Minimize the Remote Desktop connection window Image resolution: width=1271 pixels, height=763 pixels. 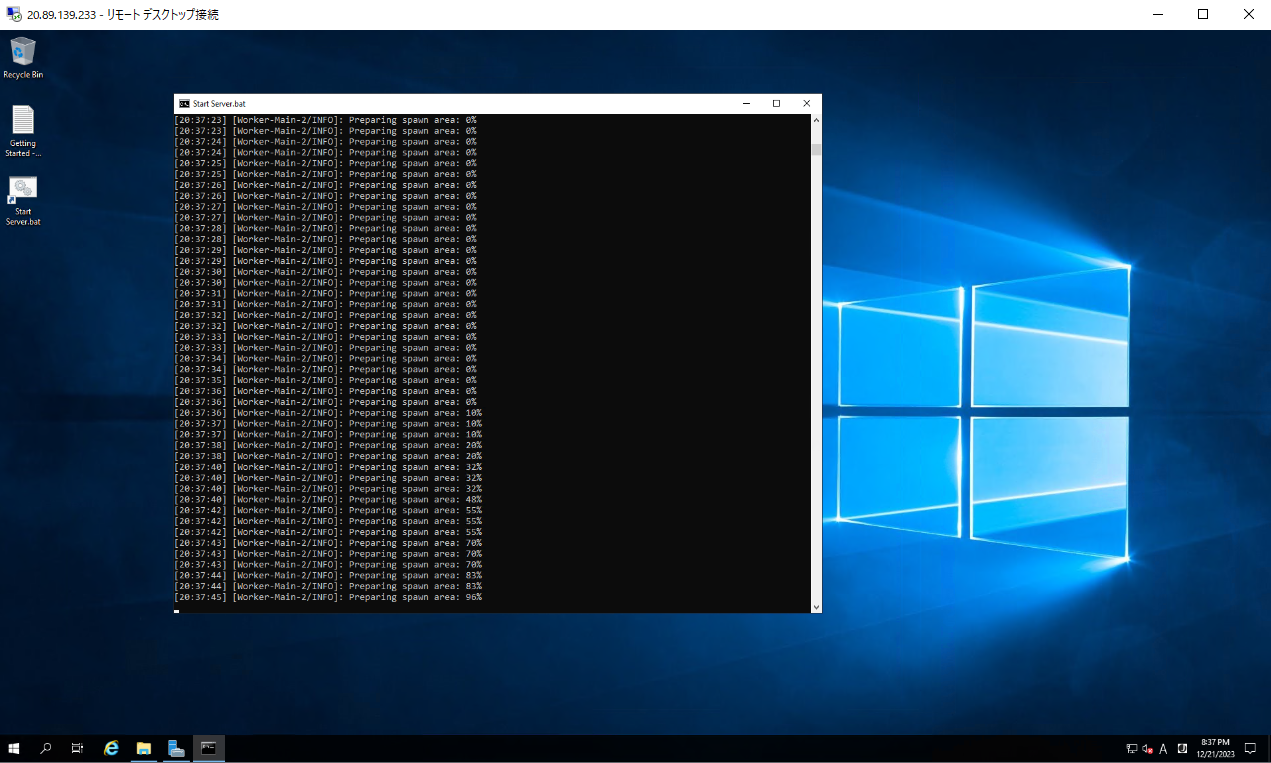[x=1157, y=14]
